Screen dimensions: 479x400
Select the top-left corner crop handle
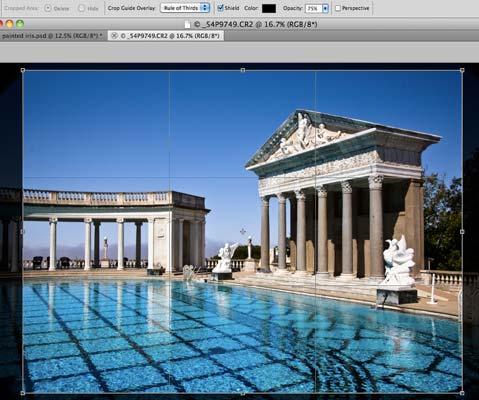[23, 70]
